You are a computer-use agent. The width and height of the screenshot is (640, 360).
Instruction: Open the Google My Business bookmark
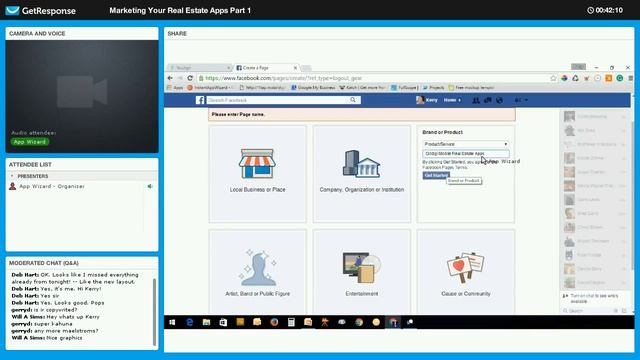point(313,88)
